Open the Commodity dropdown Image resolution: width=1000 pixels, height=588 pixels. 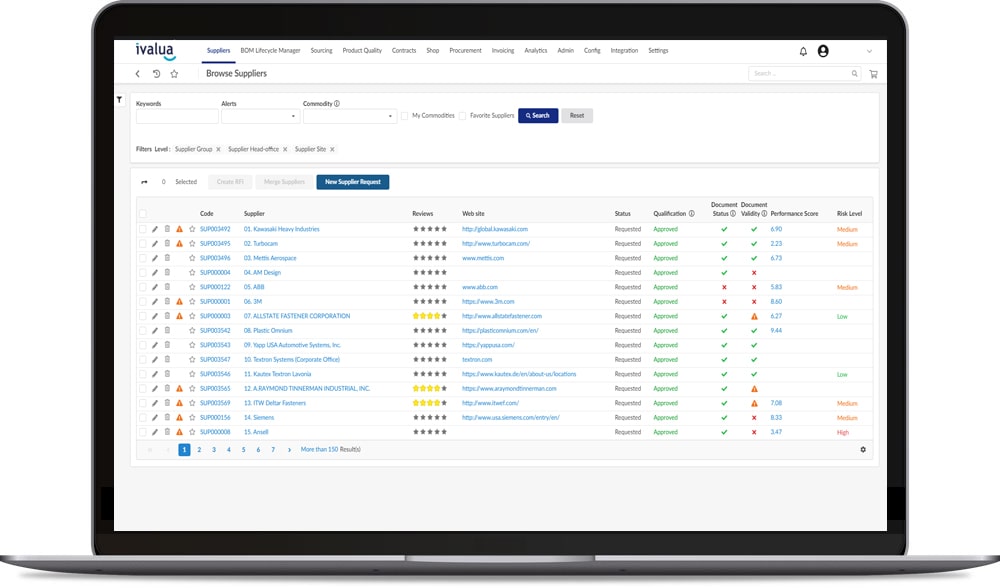click(x=349, y=116)
